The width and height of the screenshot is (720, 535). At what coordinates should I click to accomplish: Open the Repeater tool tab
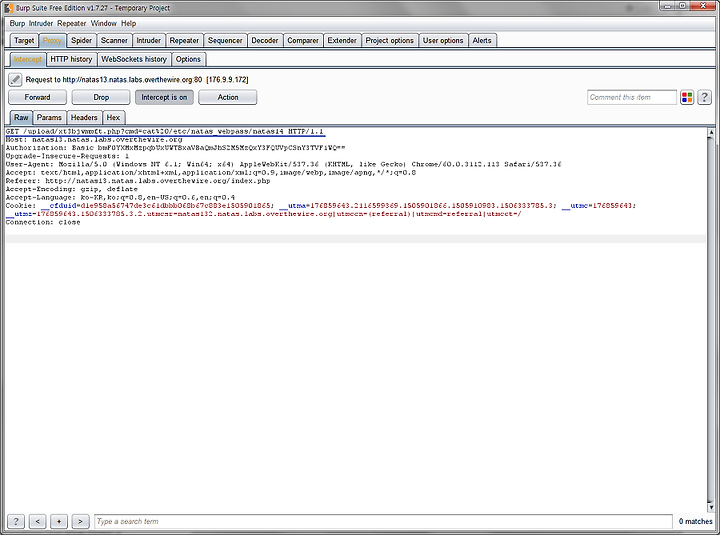pos(184,40)
